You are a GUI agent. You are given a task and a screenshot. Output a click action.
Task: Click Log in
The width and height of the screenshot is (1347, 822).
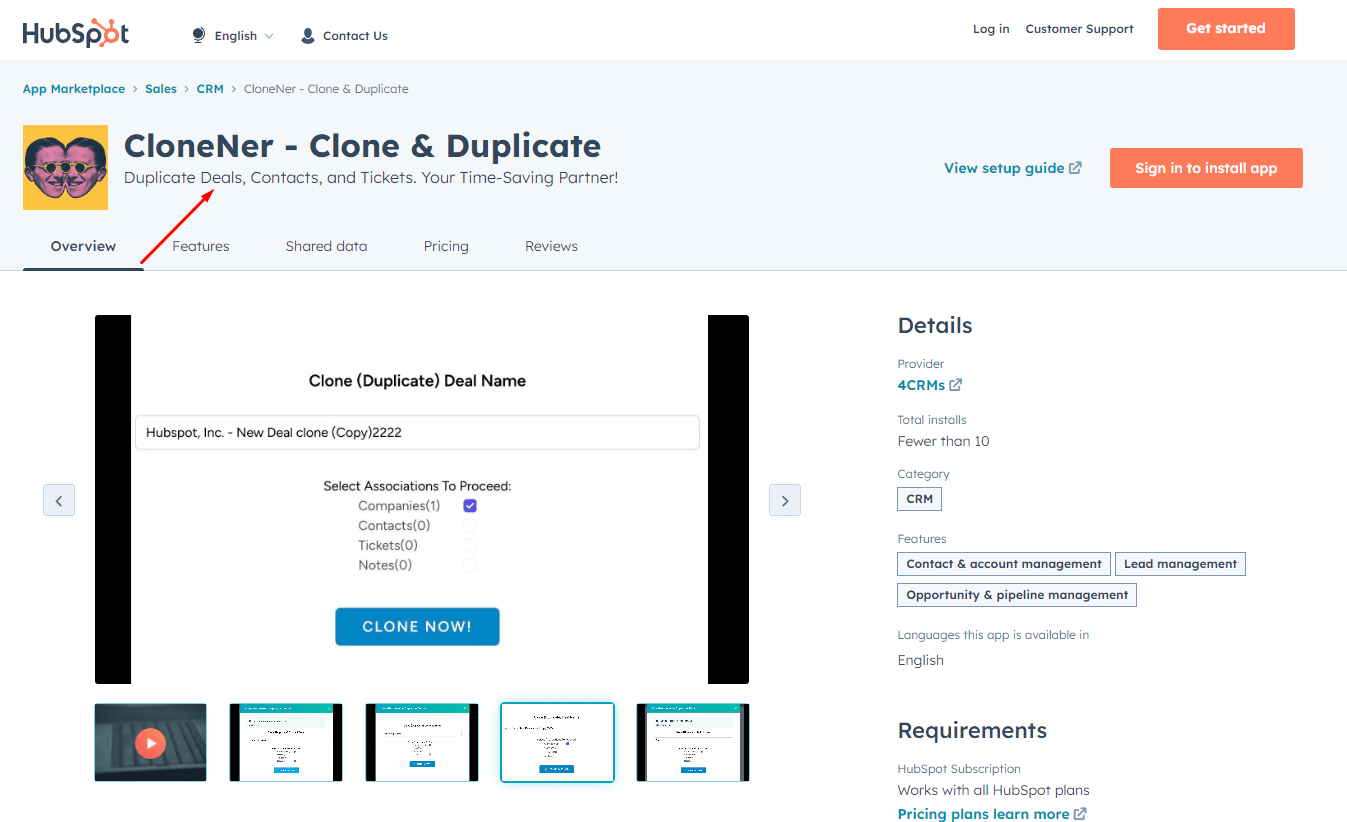[x=991, y=29]
